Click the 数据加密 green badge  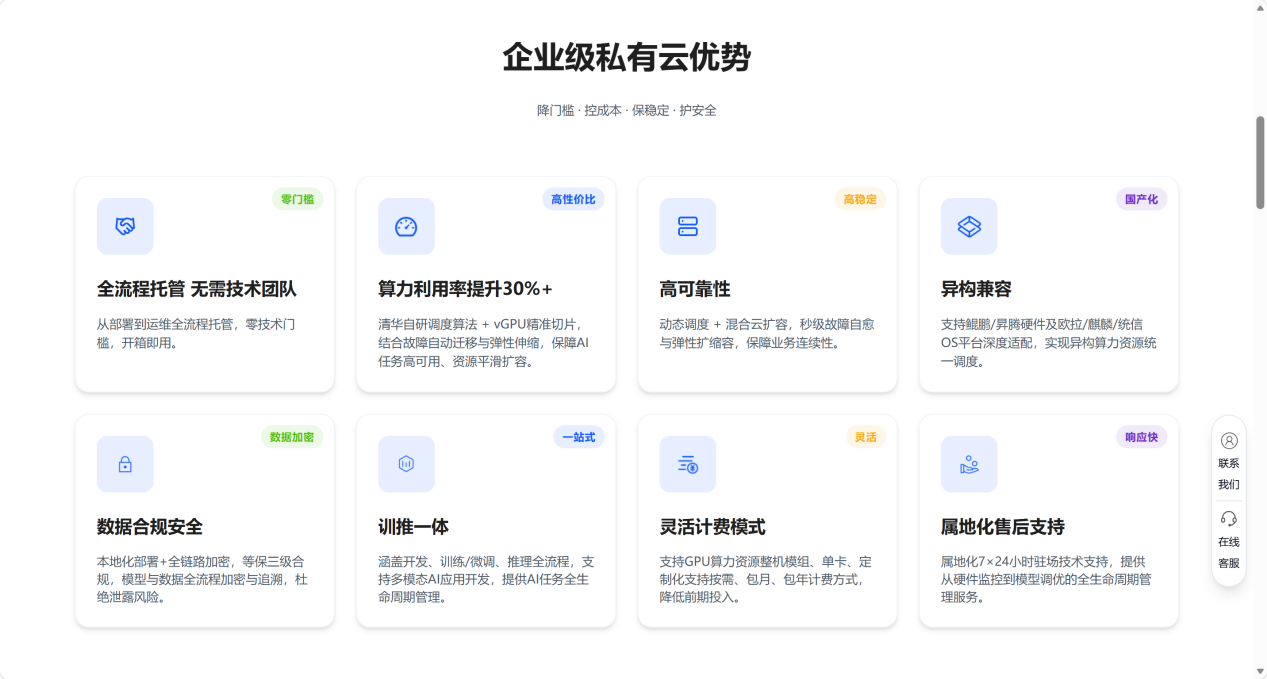(292, 437)
